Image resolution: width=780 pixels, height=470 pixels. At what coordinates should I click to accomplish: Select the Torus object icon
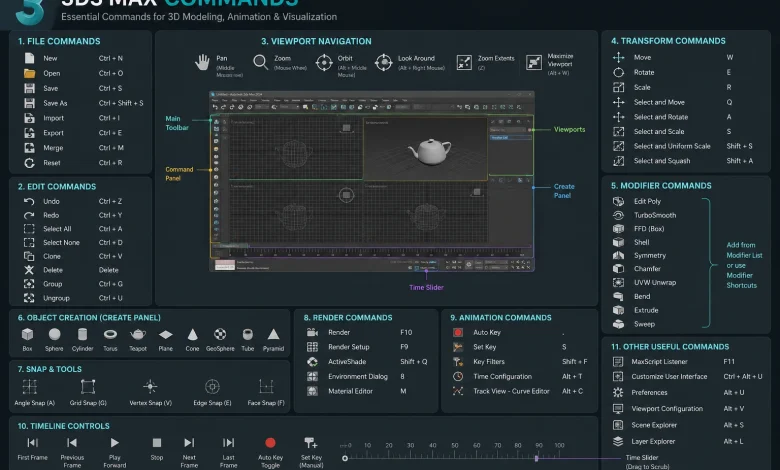click(x=110, y=334)
